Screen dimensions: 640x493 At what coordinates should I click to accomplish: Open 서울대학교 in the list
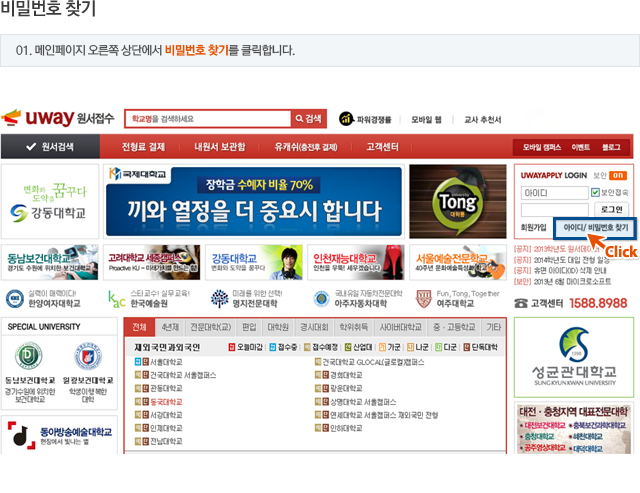[x=166, y=362]
